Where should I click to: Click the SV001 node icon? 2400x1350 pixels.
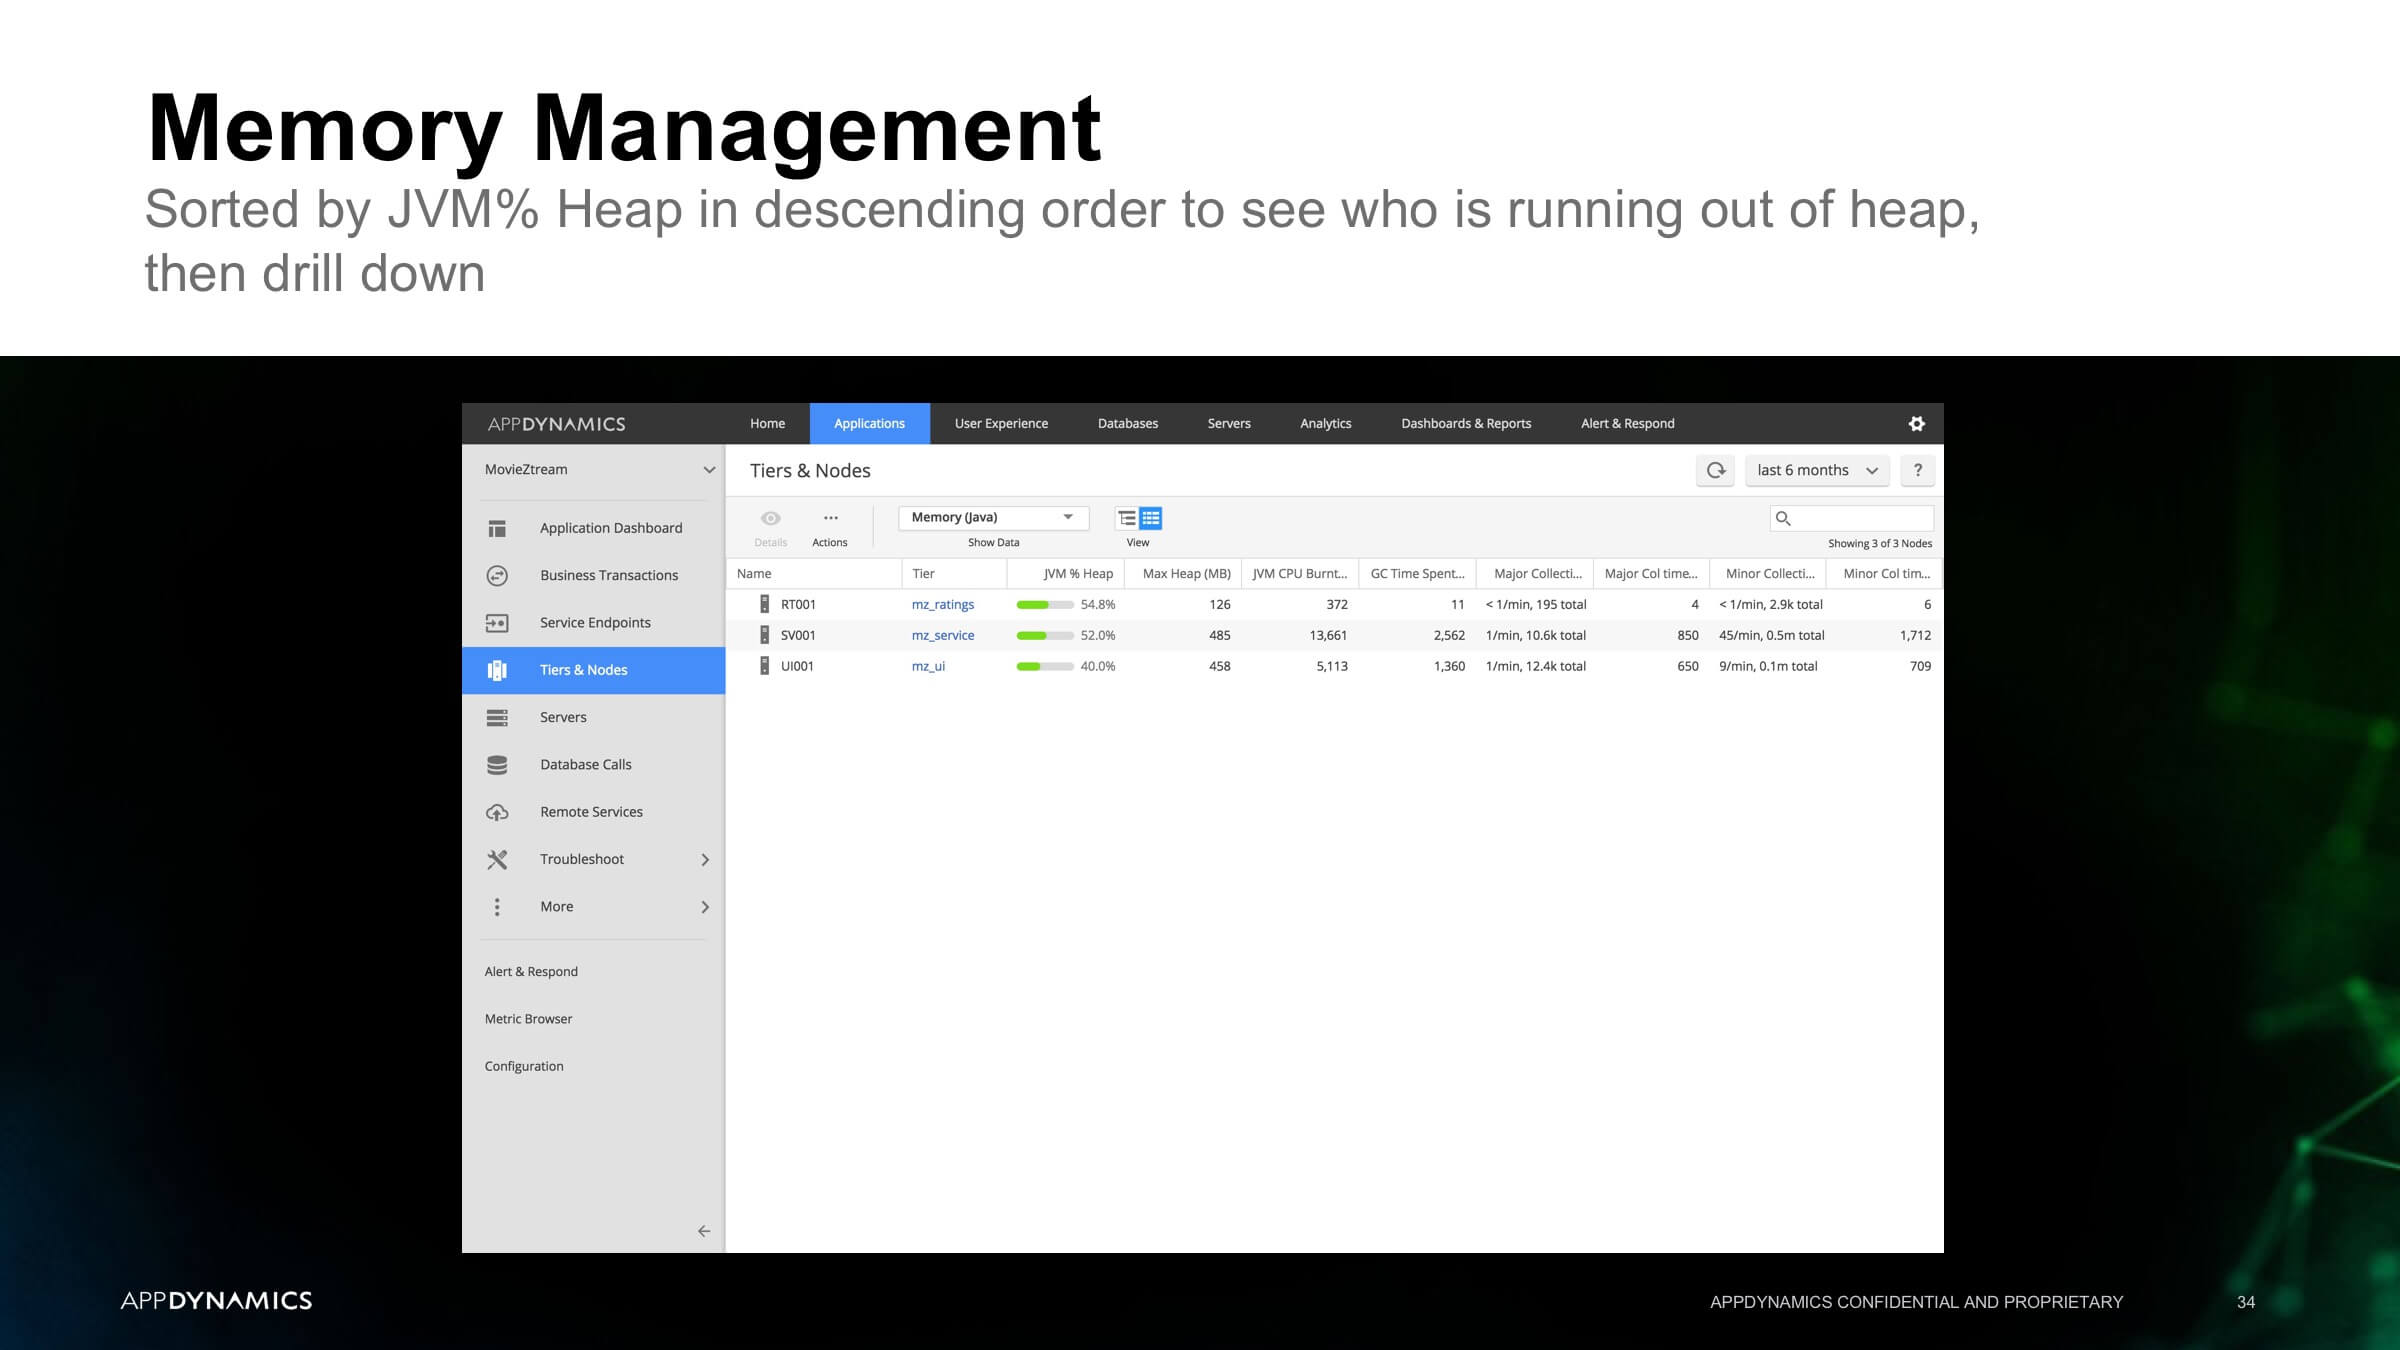[x=765, y=635]
